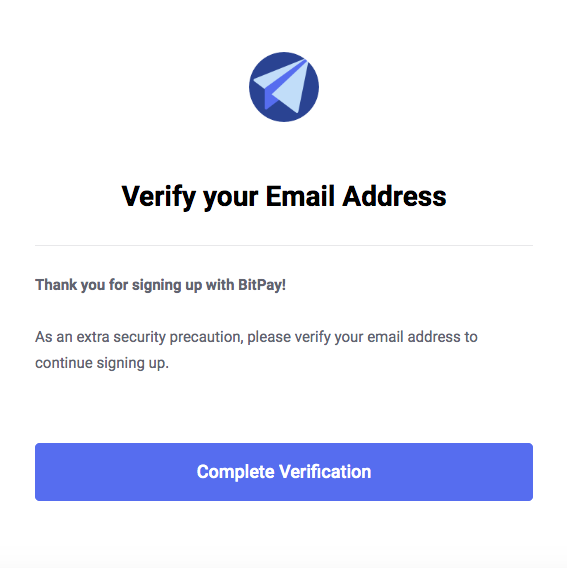This screenshot has width=567, height=568.
Task: Click the word precaution in the paragraph
Action: click(207, 338)
